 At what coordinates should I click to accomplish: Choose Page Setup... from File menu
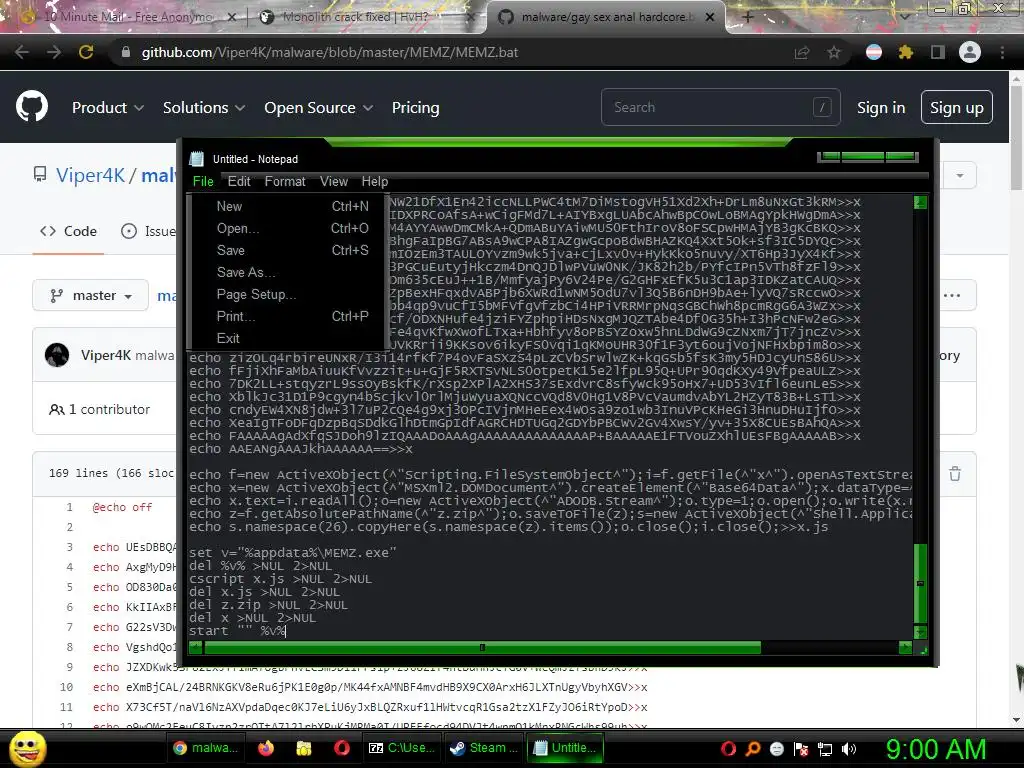(287, 295)
